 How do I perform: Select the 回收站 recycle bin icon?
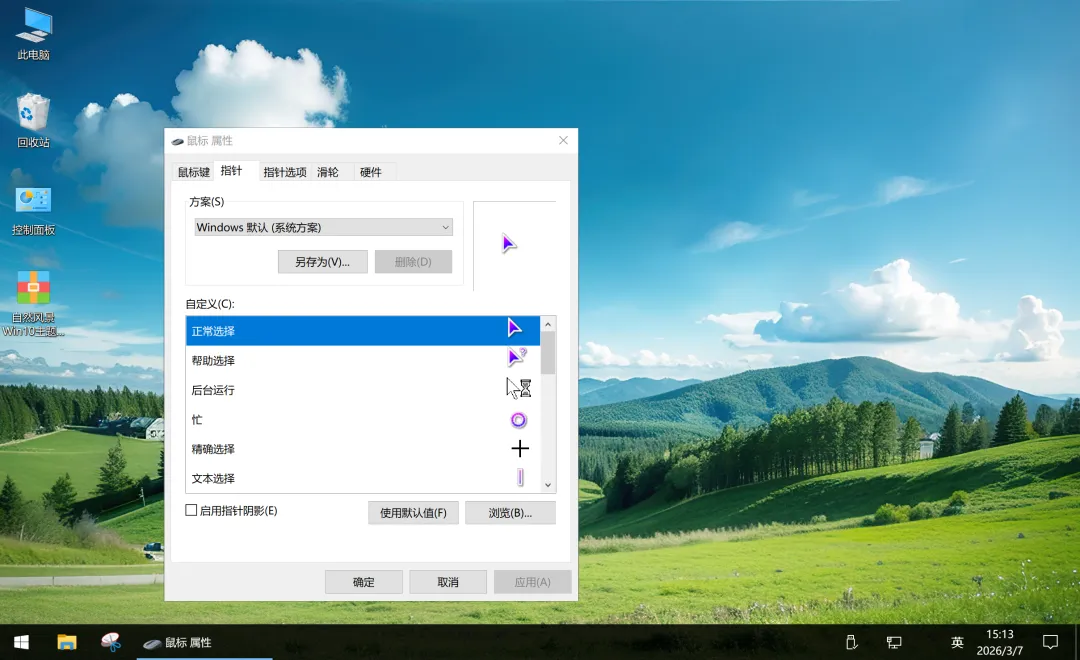tap(34, 121)
